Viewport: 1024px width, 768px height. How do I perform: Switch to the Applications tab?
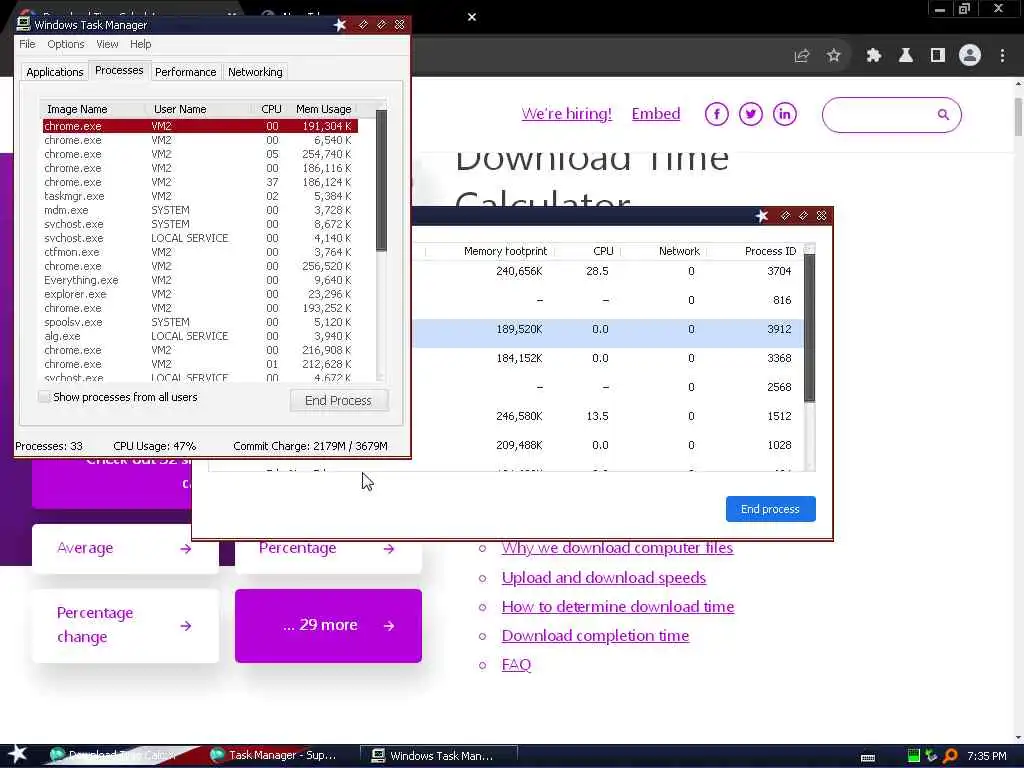pyautogui.click(x=55, y=72)
